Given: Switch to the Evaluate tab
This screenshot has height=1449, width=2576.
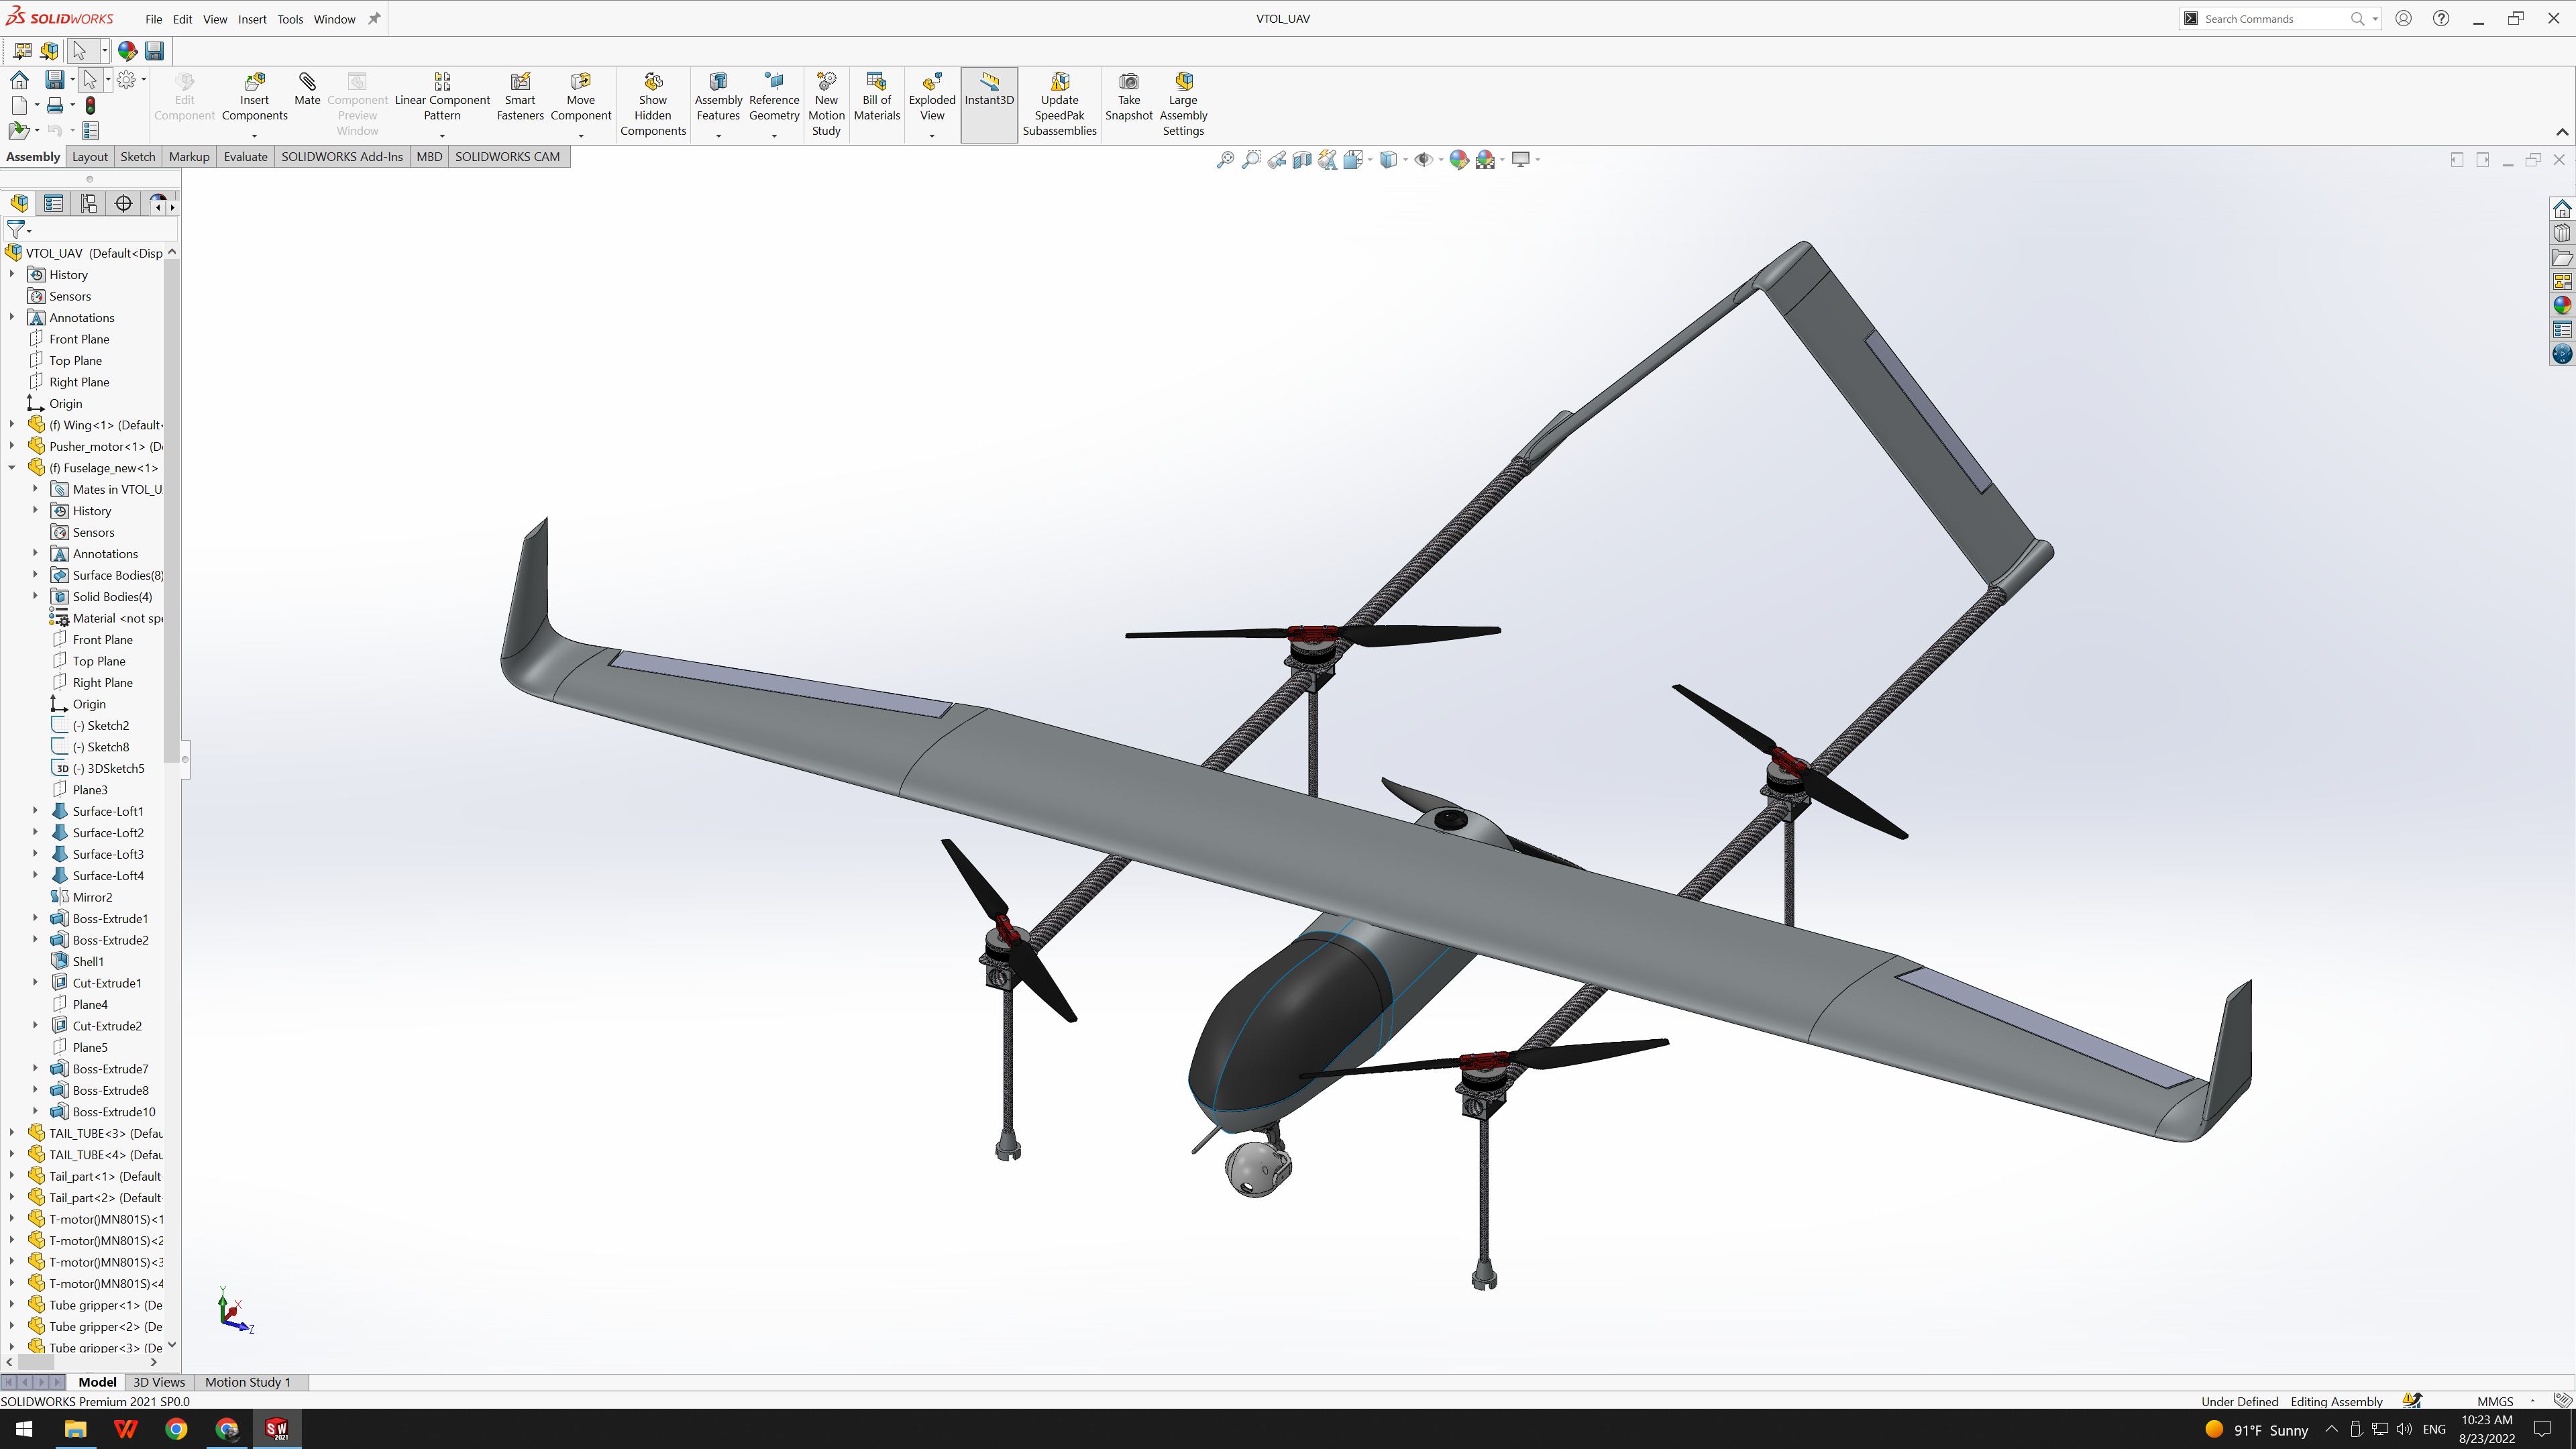Looking at the screenshot, I should coord(245,157).
